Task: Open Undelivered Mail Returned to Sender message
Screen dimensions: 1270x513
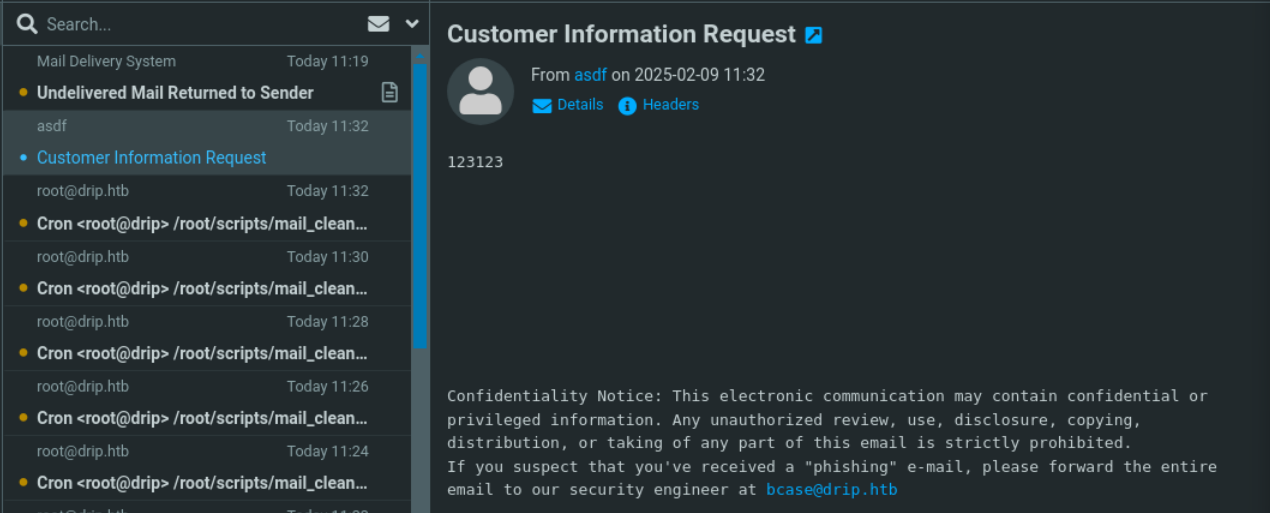Action: (175, 93)
